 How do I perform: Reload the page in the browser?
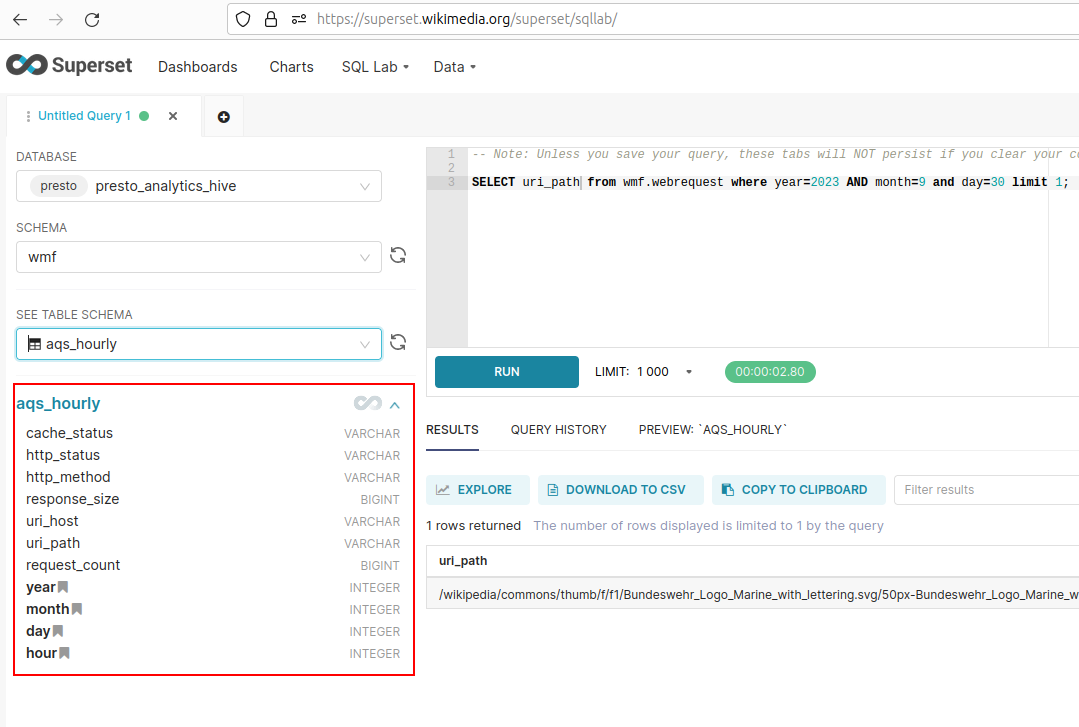(90, 18)
